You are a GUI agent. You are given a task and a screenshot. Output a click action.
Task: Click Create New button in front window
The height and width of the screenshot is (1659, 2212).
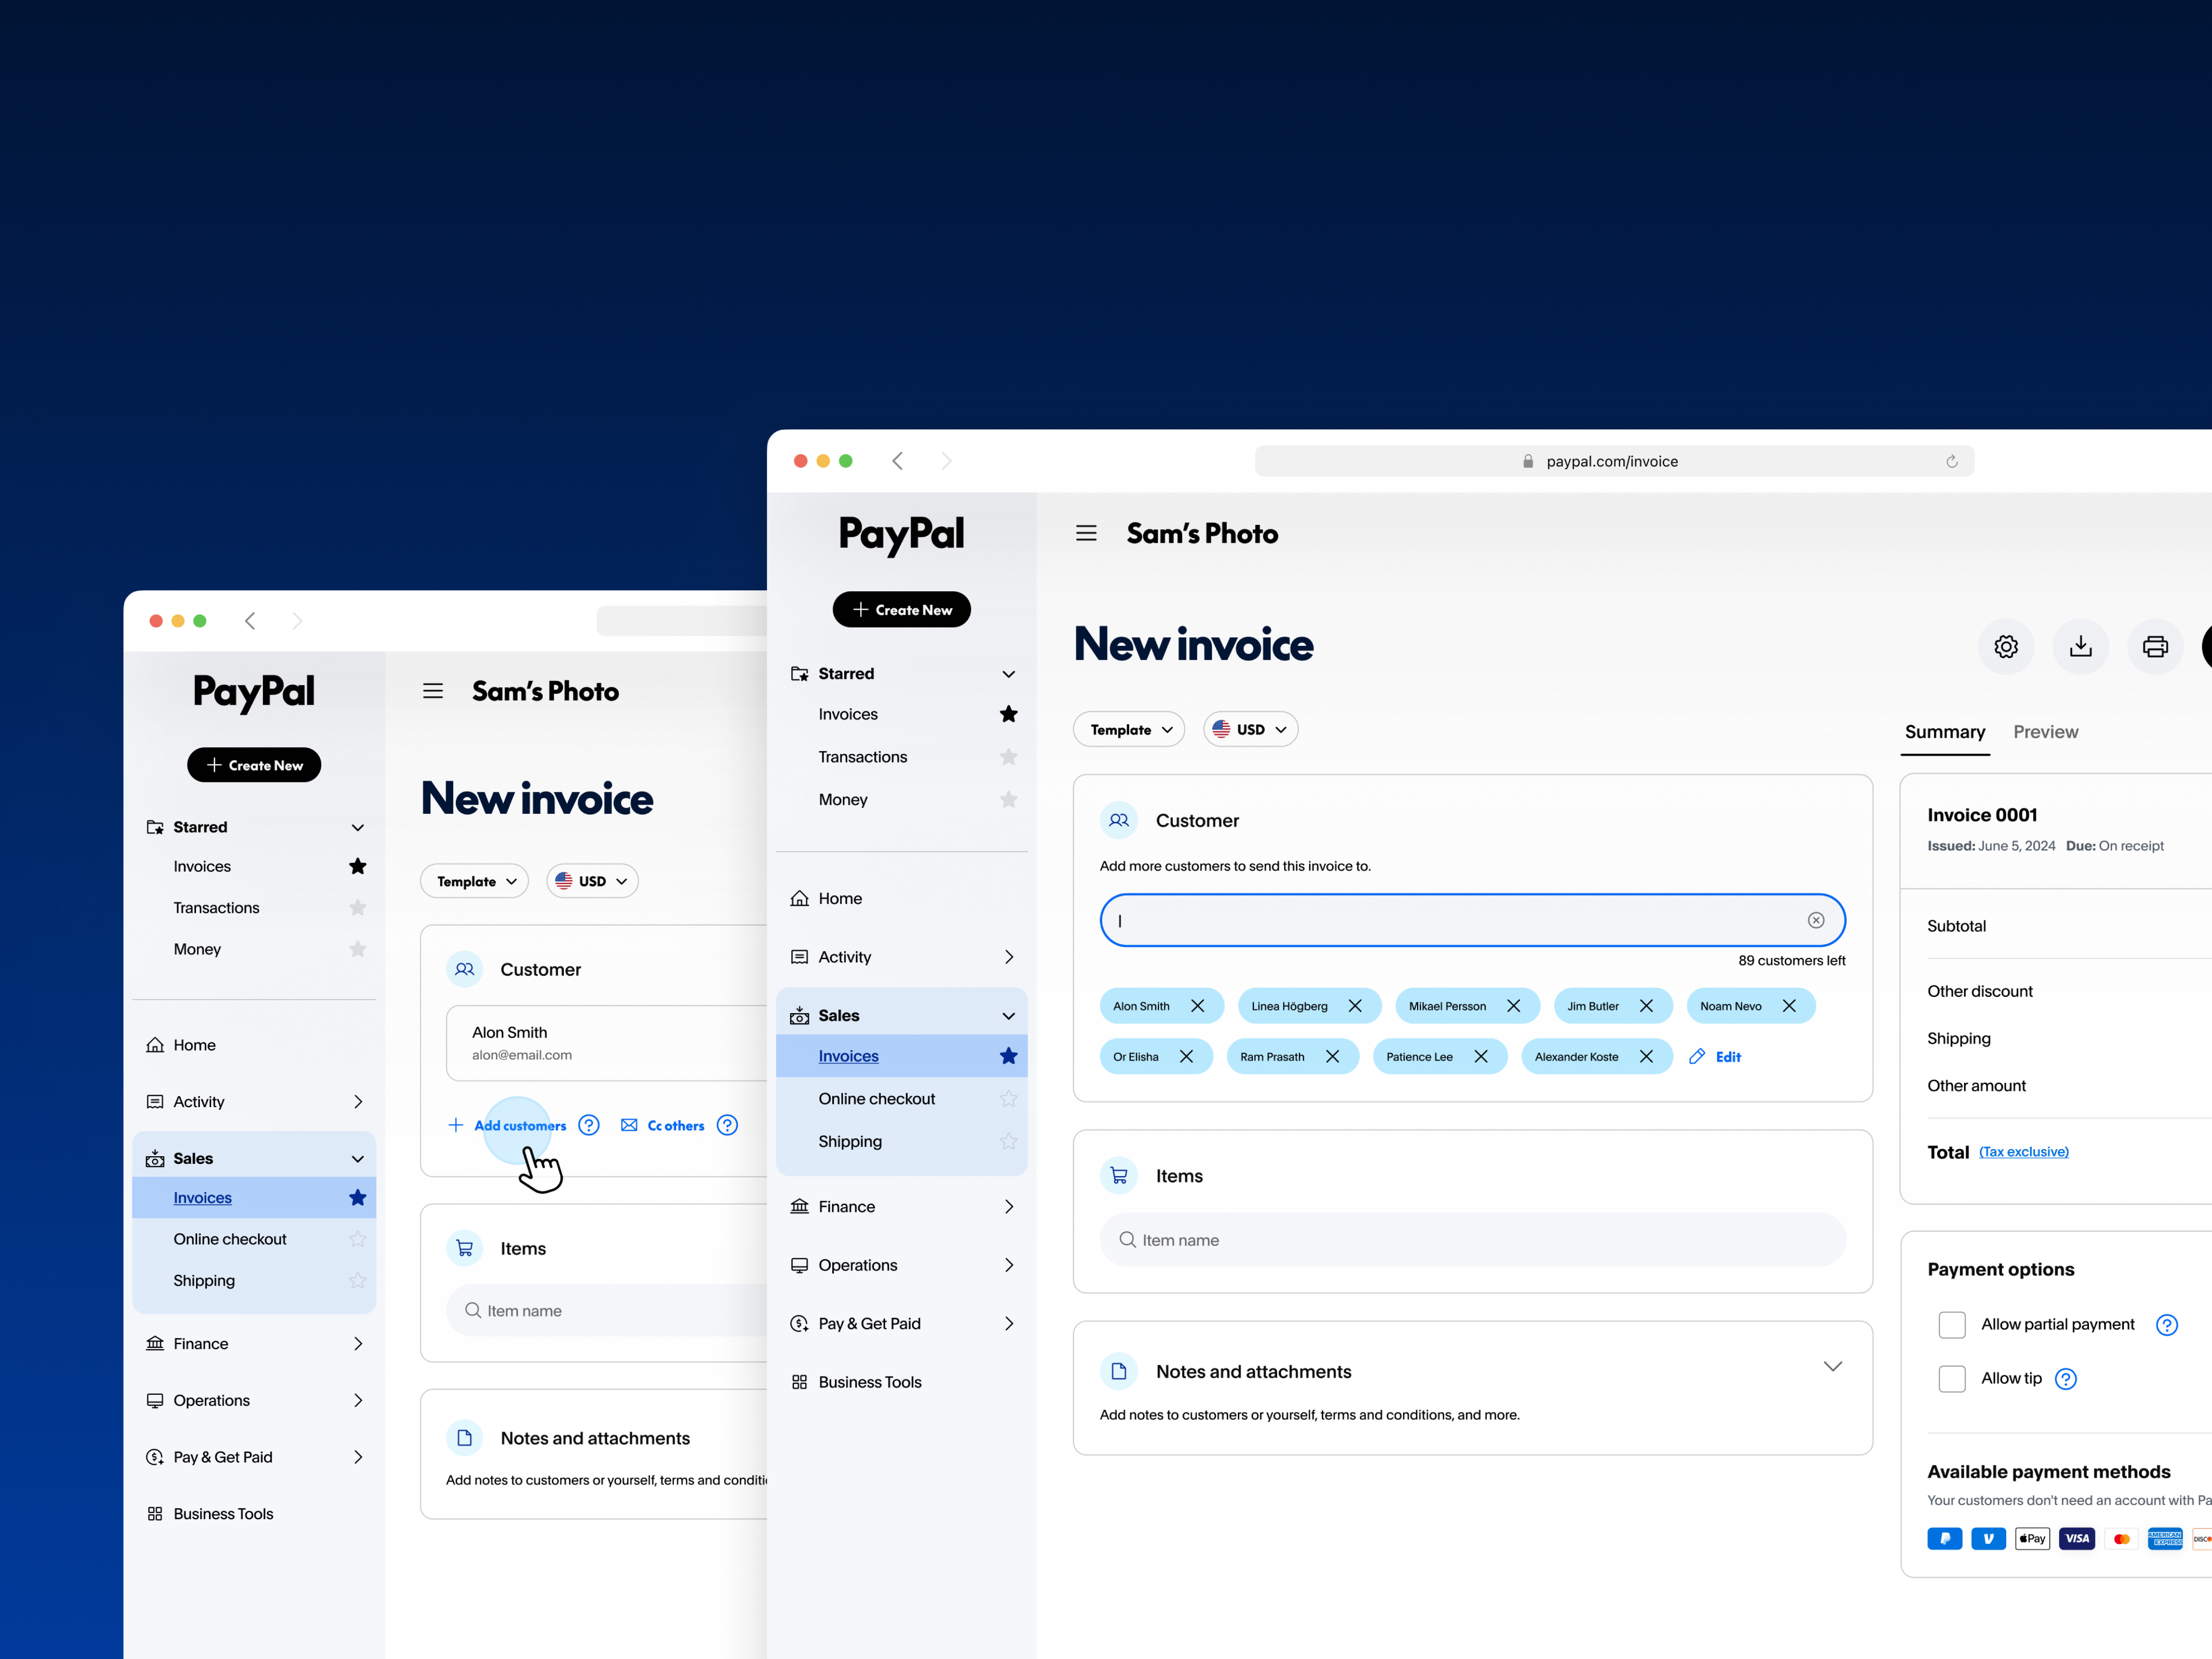click(x=901, y=610)
